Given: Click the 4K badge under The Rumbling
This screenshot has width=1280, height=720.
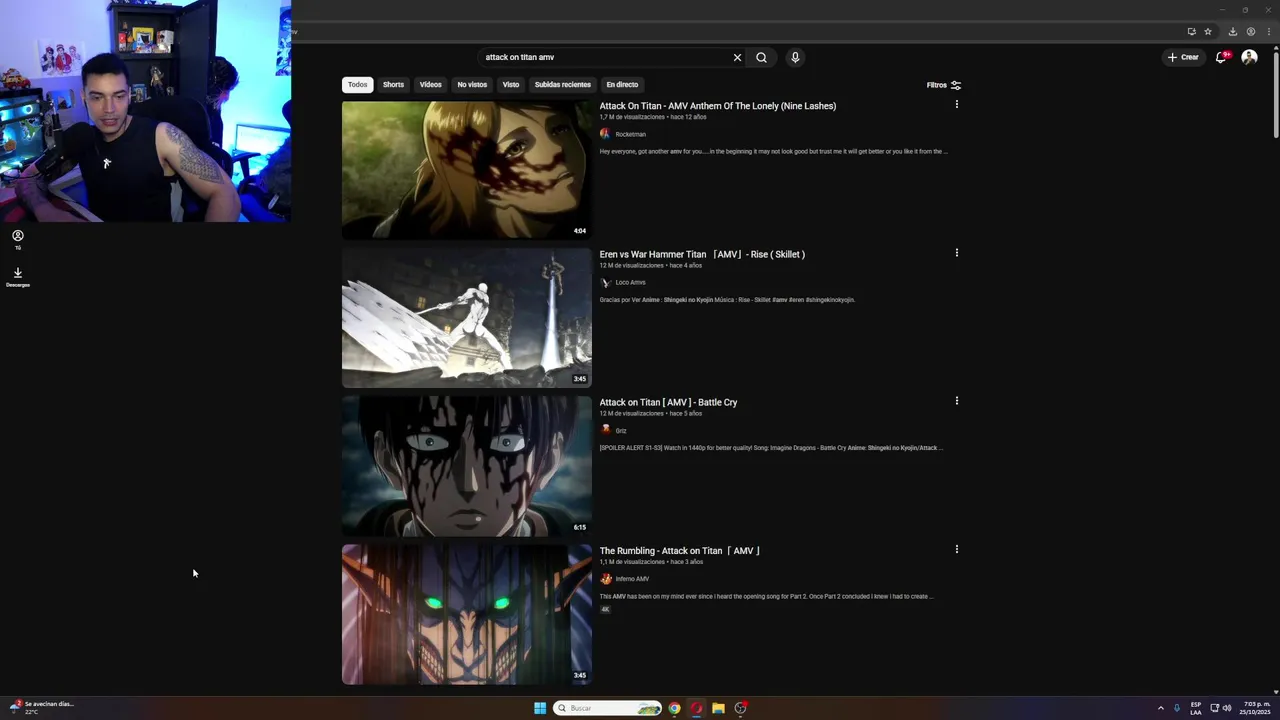Looking at the screenshot, I should tap(605, 609).
